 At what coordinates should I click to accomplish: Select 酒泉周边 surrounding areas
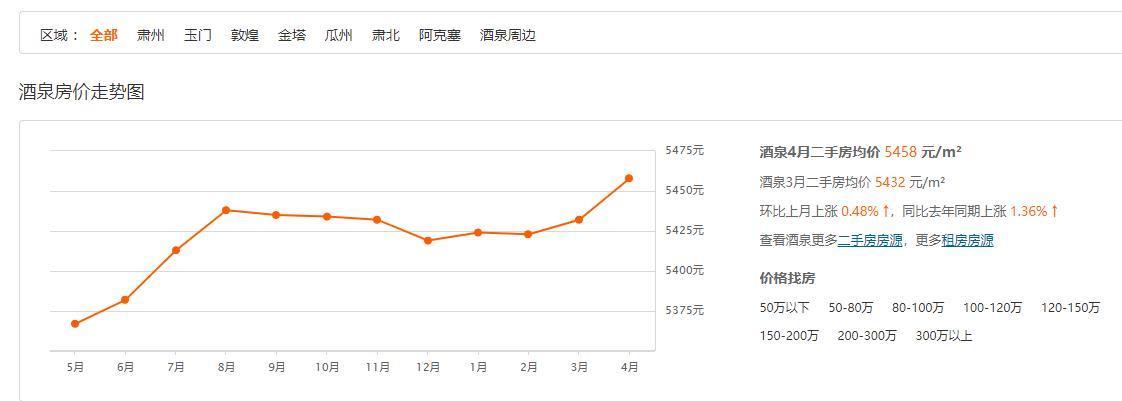[508, 35]
